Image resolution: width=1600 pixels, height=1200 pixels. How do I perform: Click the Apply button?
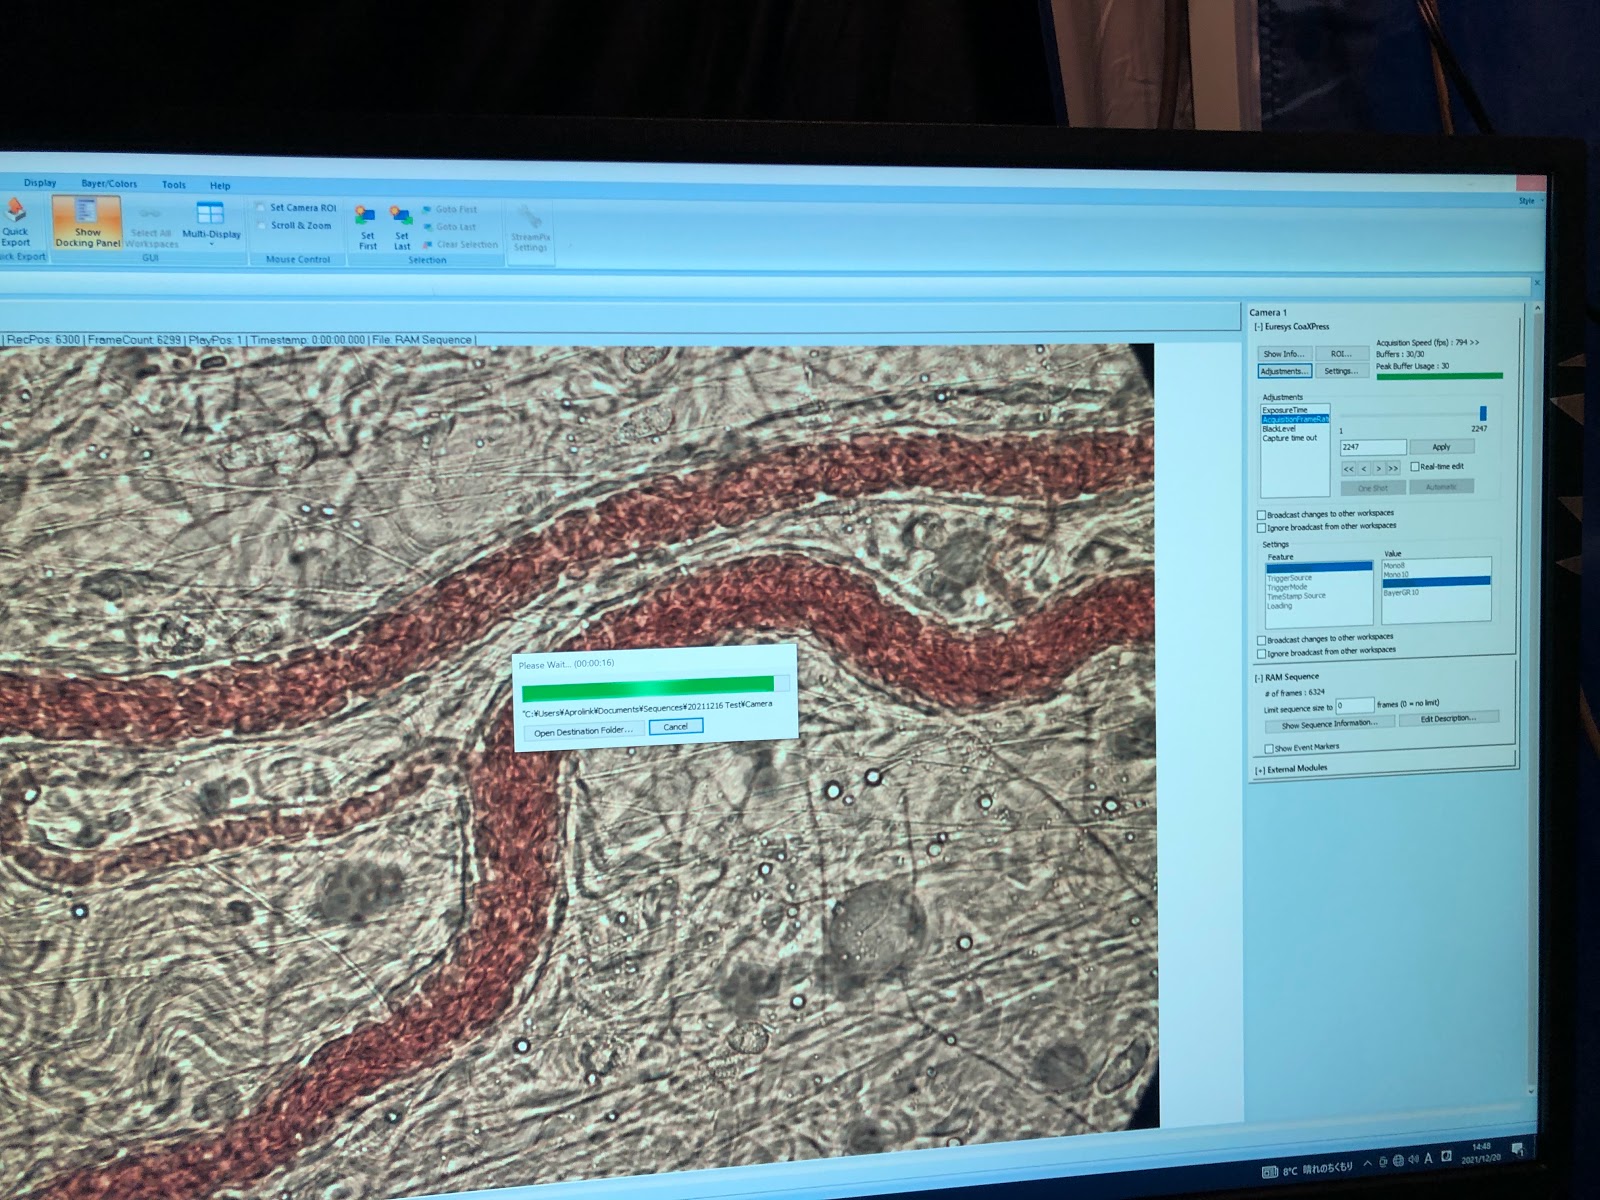[1441, 447]
